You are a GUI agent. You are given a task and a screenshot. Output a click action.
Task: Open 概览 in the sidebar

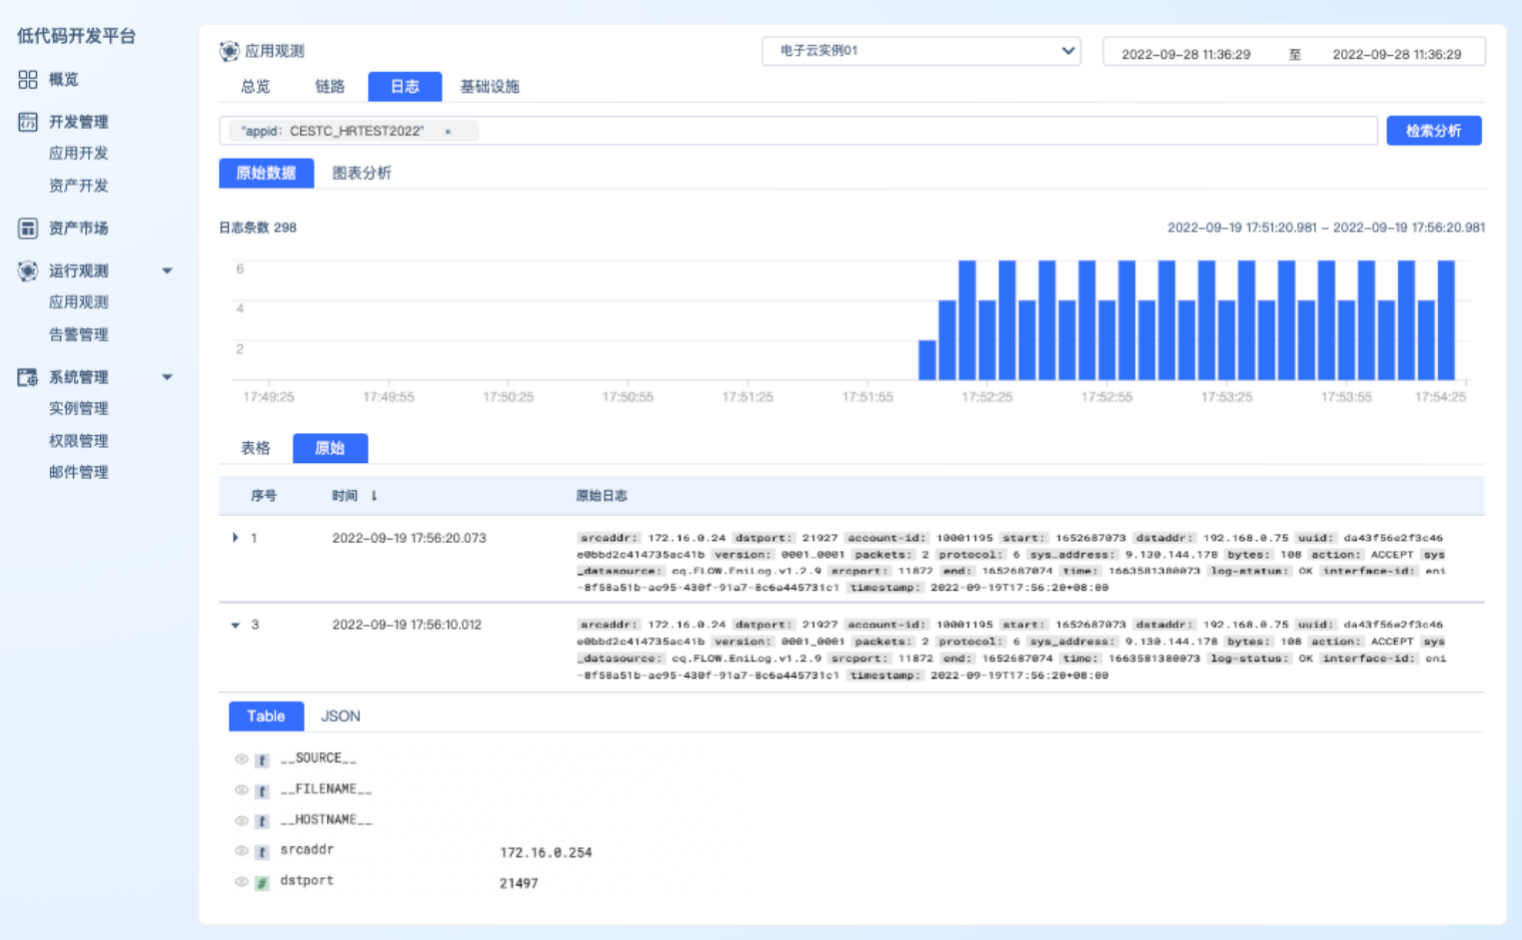tap(64, 79)
